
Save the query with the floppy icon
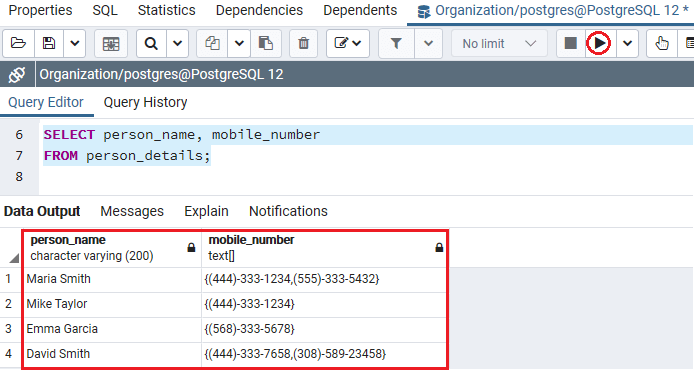(x=49, y=43)
